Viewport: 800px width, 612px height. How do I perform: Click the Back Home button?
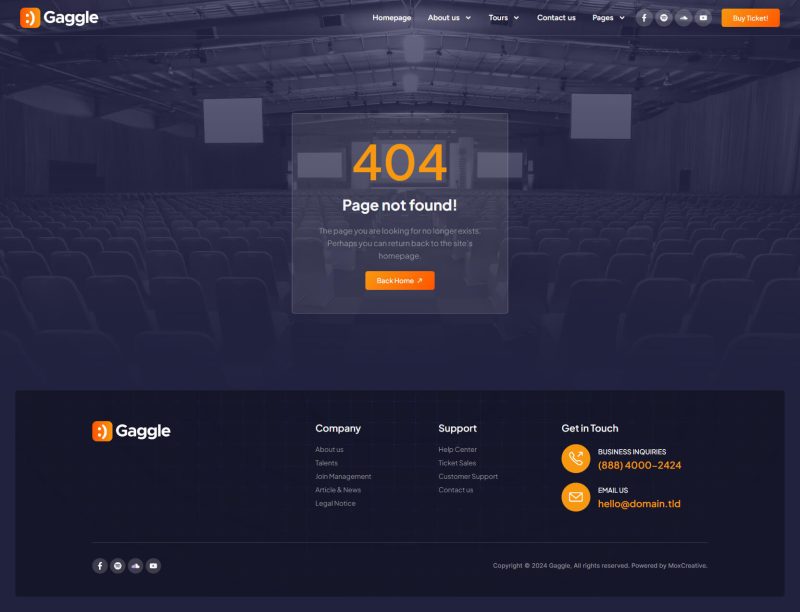[x=399, y=281]
